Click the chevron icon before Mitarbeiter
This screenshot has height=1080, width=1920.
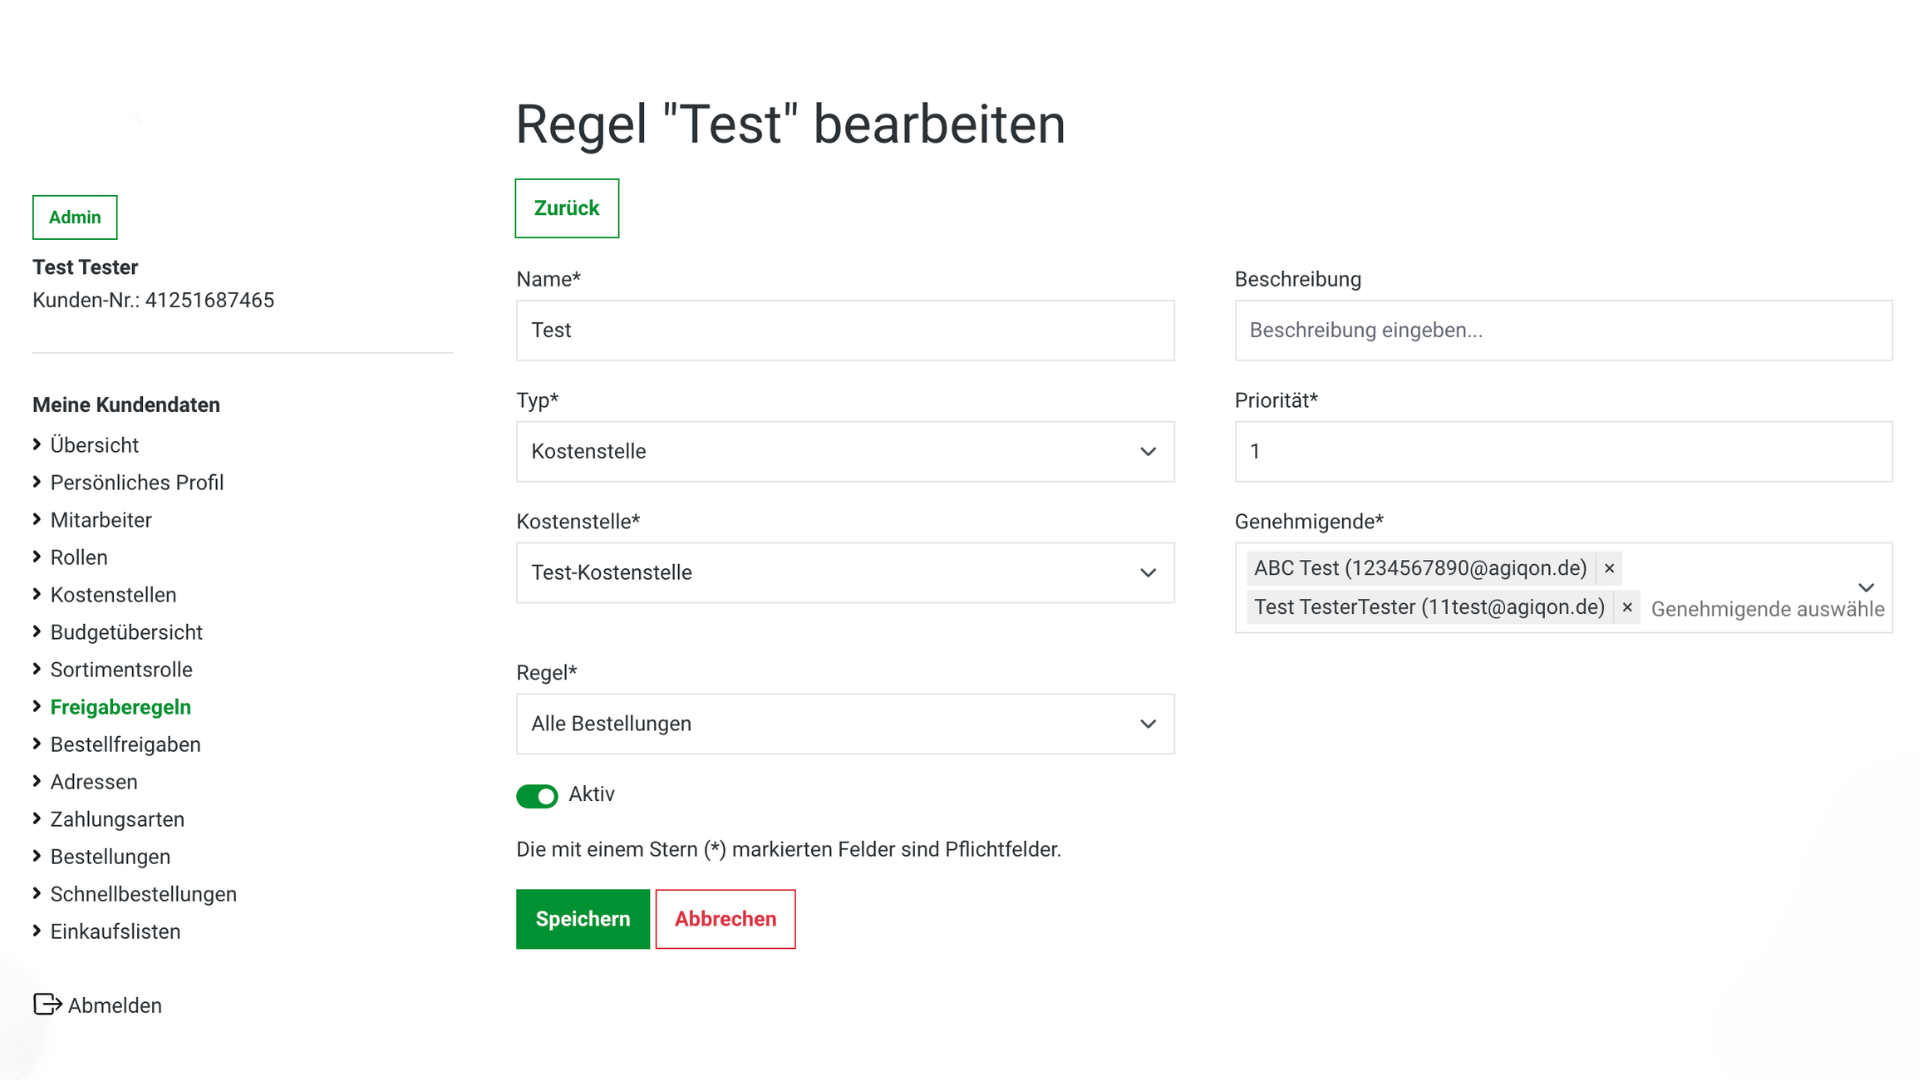coord(37,519)
